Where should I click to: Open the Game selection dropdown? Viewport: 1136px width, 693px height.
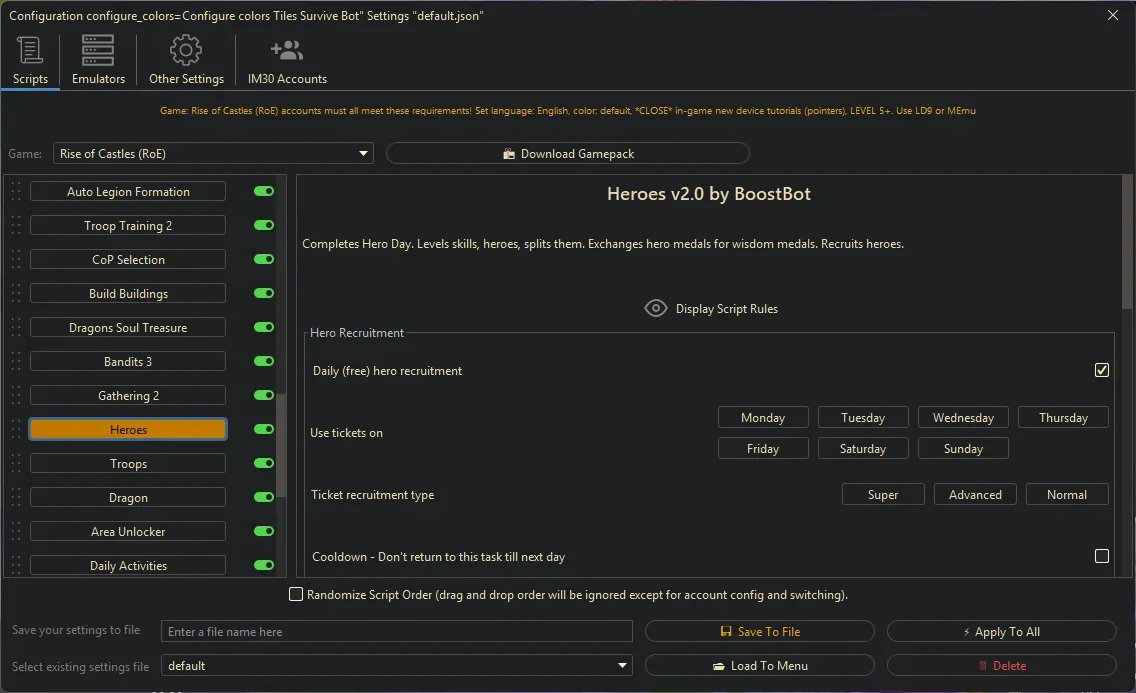213,154
